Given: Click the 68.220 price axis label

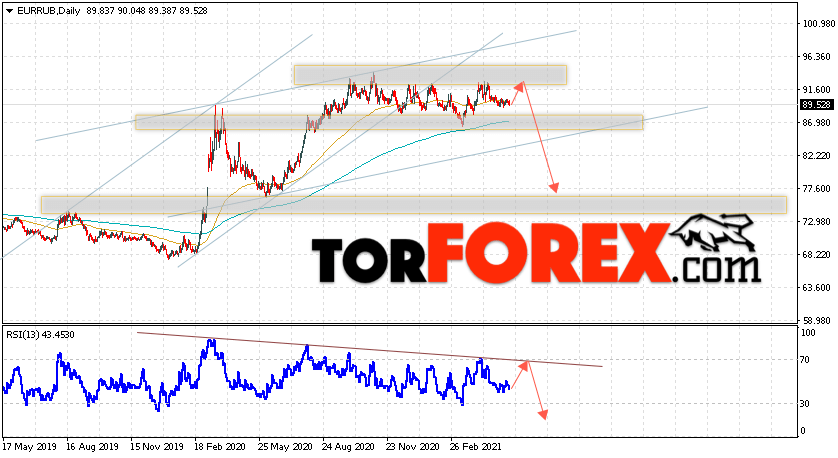Looking at the screenshot, I should point(817,255).
